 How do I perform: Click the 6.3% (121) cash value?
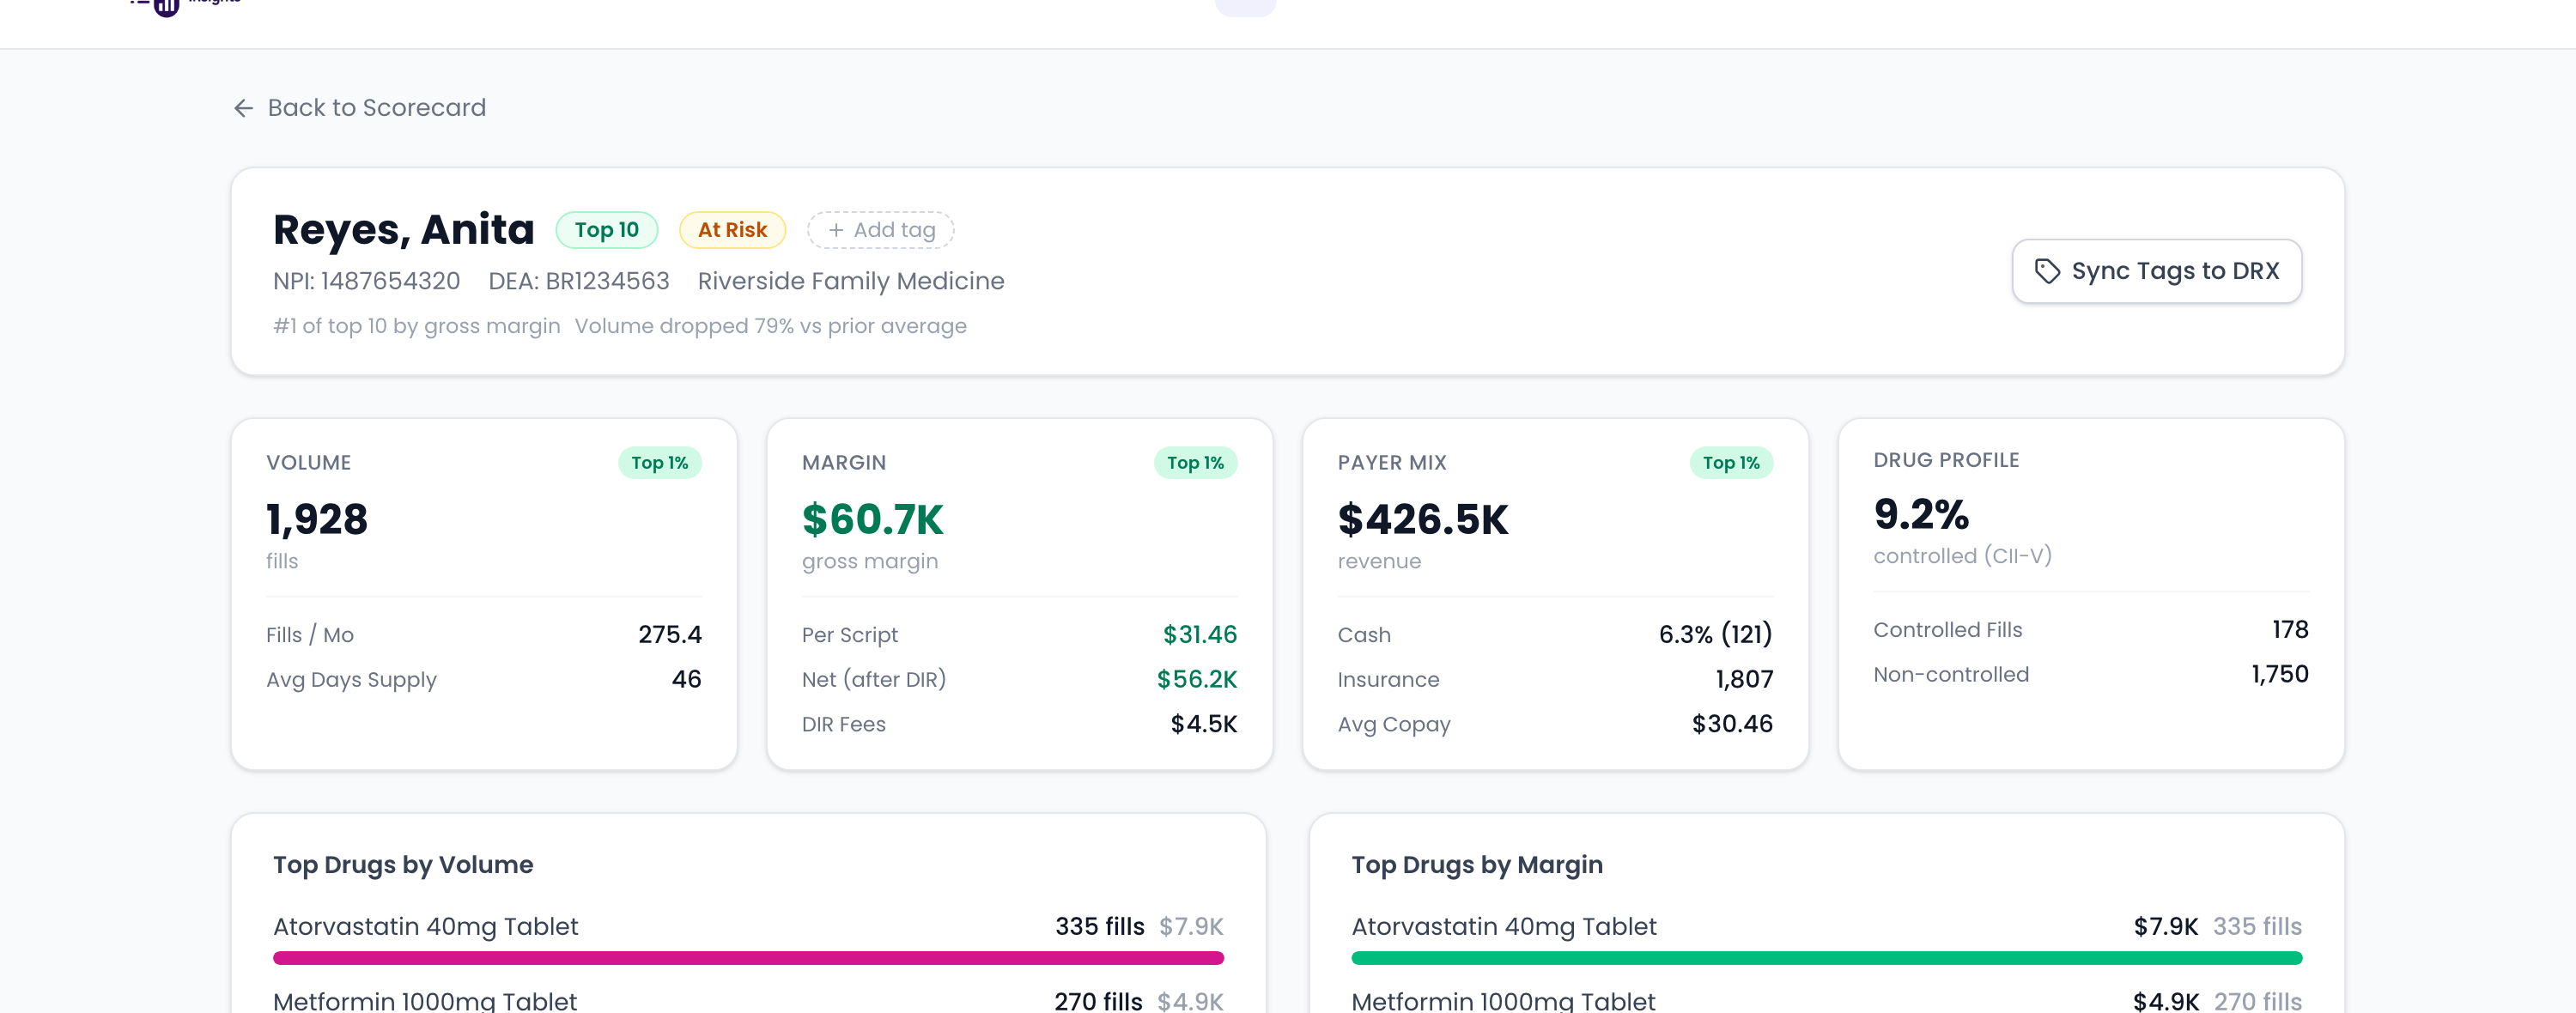pyautogui.click(x=1716, y=635)
